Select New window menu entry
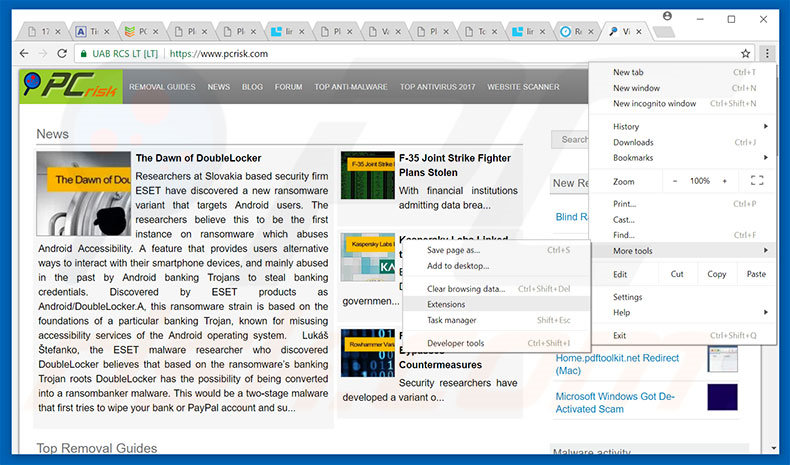 (682, 88)
